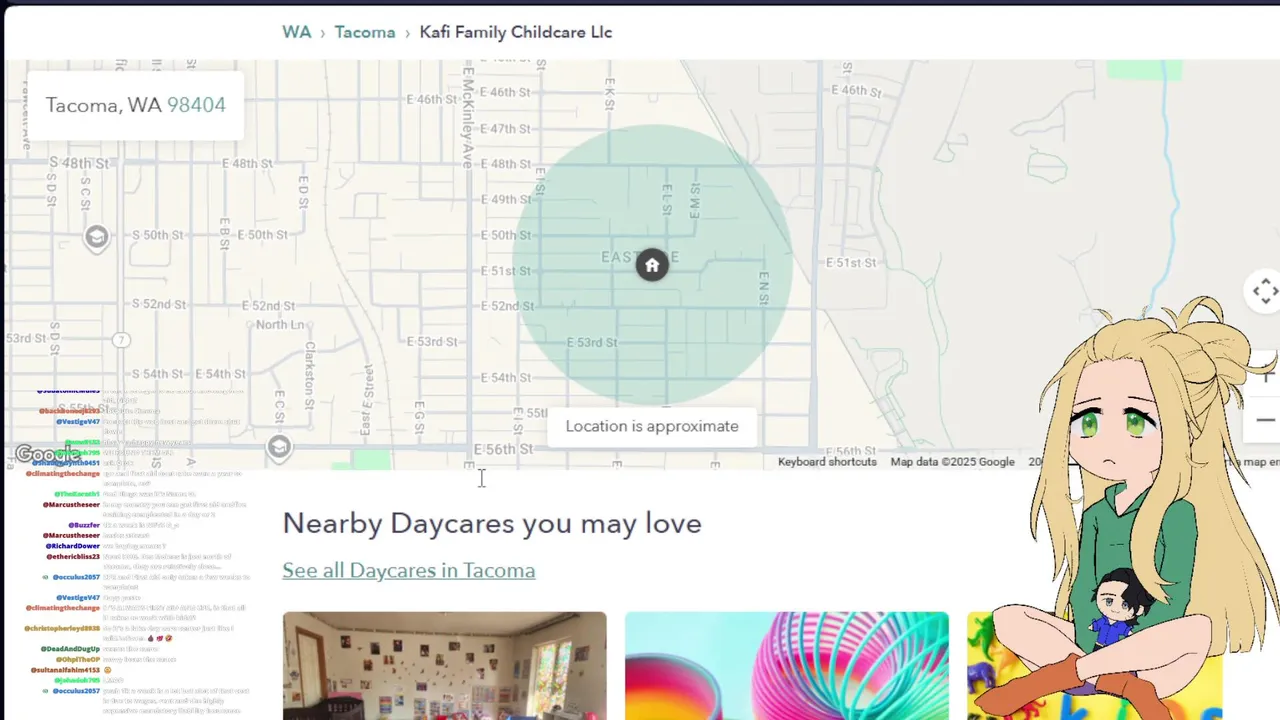The height and width of the screenshot is (720, 1280).
Task: Click Map data ©2025 Google text
Action: [952, 462]
